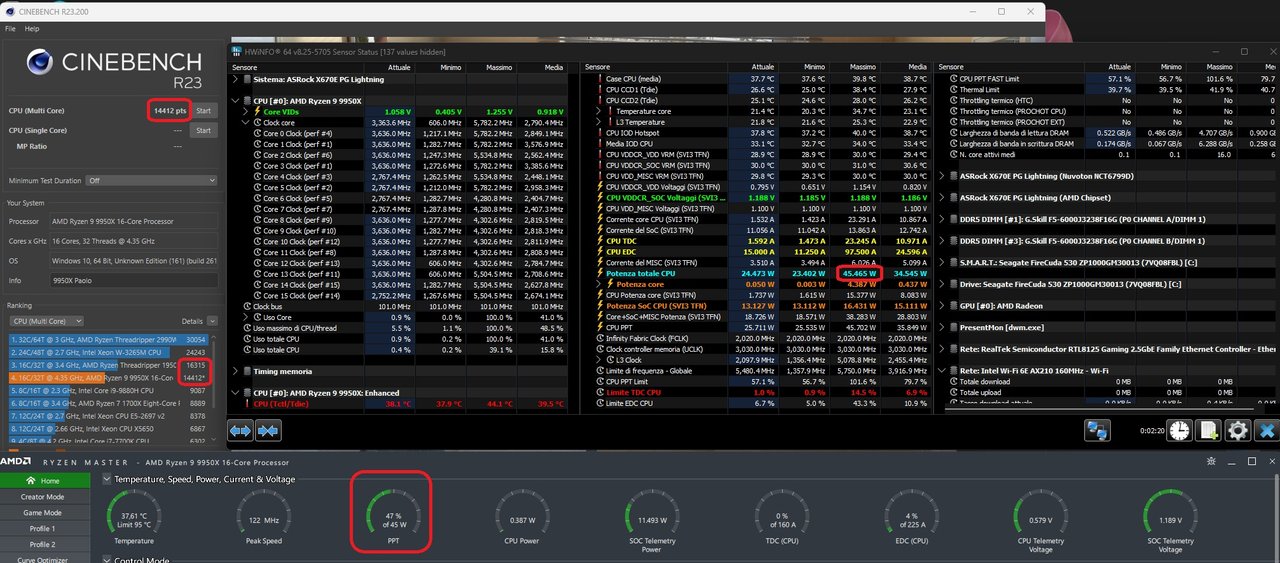Click the HWiNFO log file icon

click(1209, 431)
